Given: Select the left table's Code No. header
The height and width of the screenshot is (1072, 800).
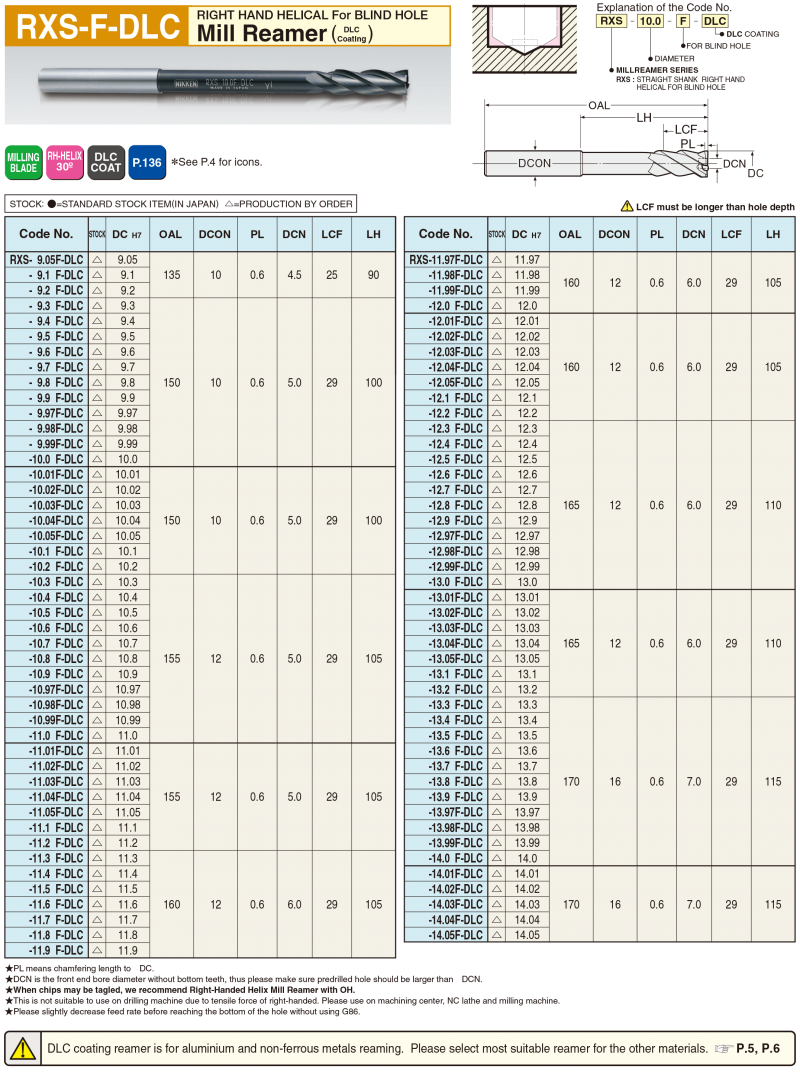Looking at the screenshot, I should click(x=46, y=234).
